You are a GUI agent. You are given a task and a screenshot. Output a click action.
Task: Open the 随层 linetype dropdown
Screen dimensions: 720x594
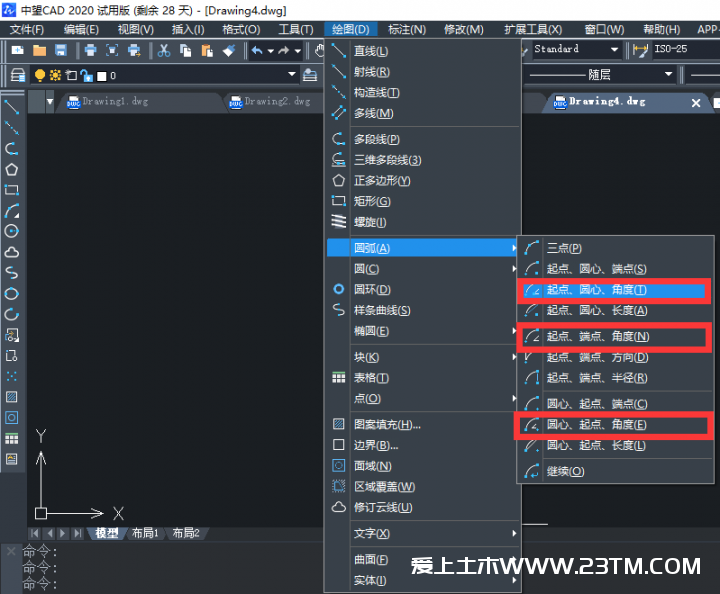668,74
